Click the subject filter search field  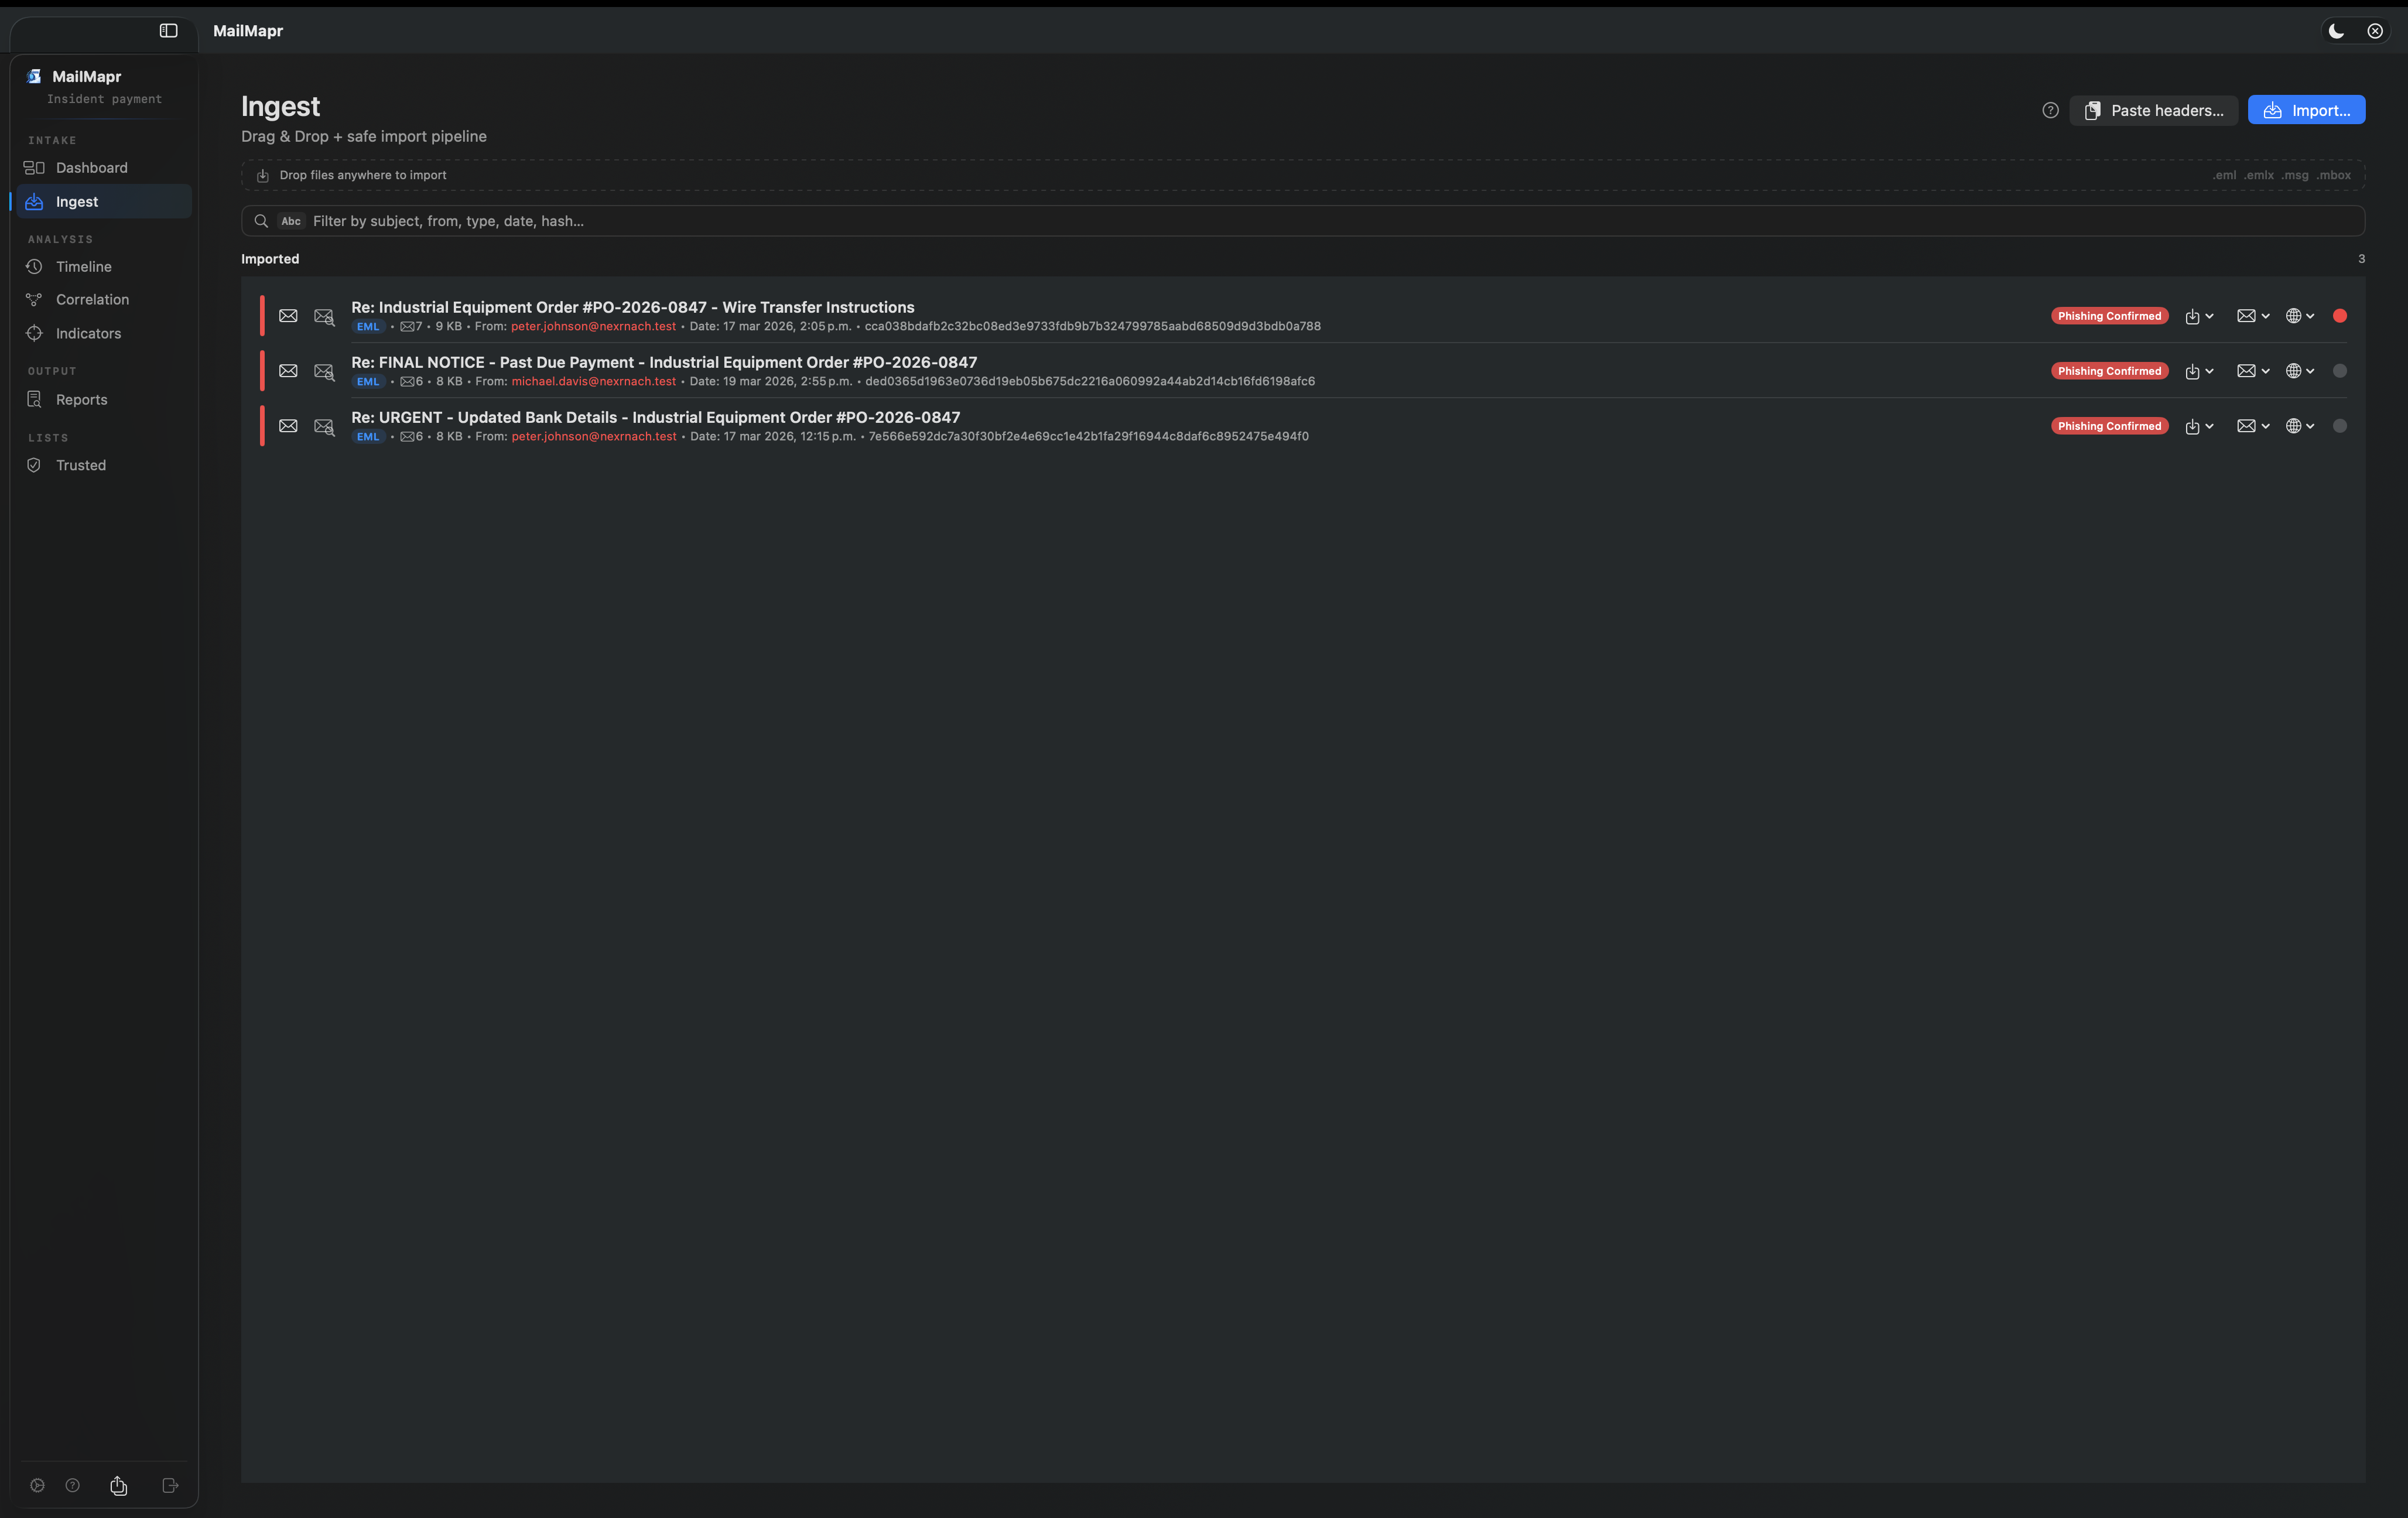[800, 221]
